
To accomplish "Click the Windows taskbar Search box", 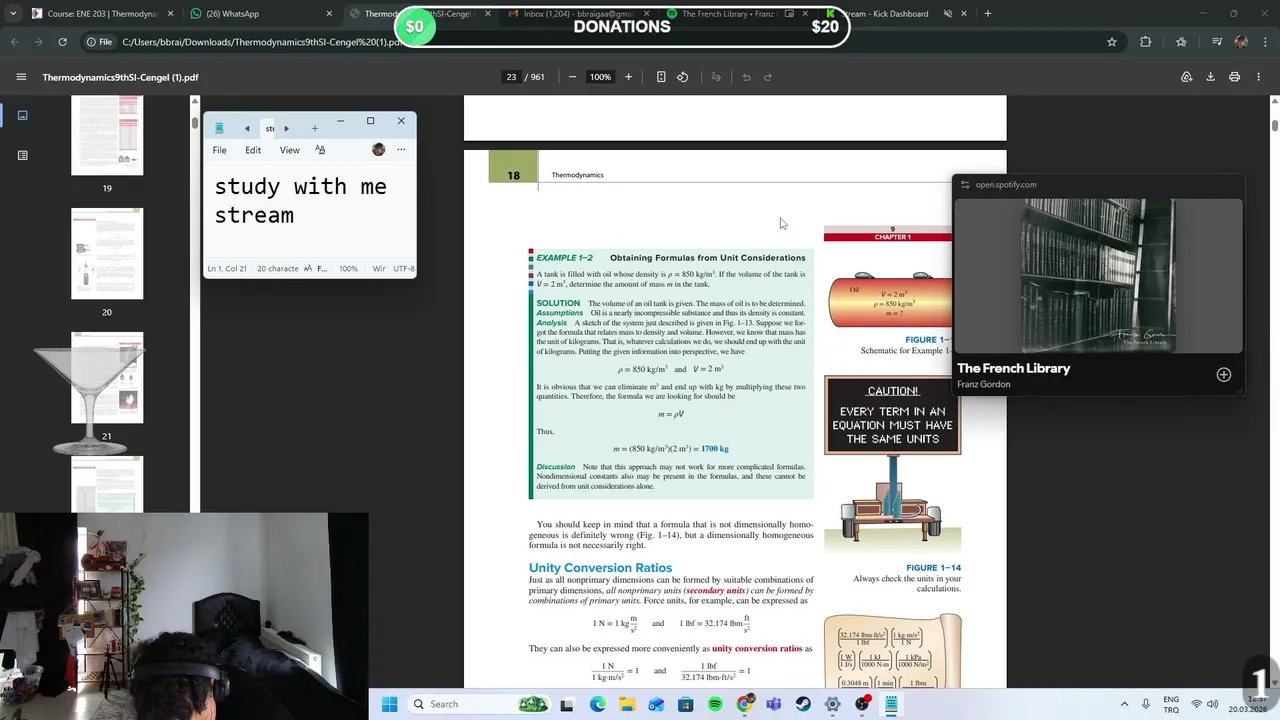I will (x=478, y=704).
